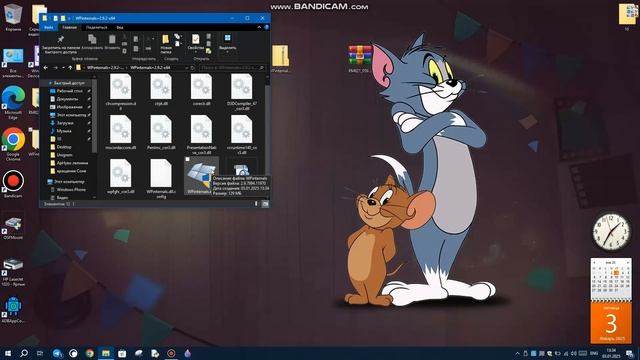
Task: Open Bandicam recorder from the taskbar
Action: 171,353
